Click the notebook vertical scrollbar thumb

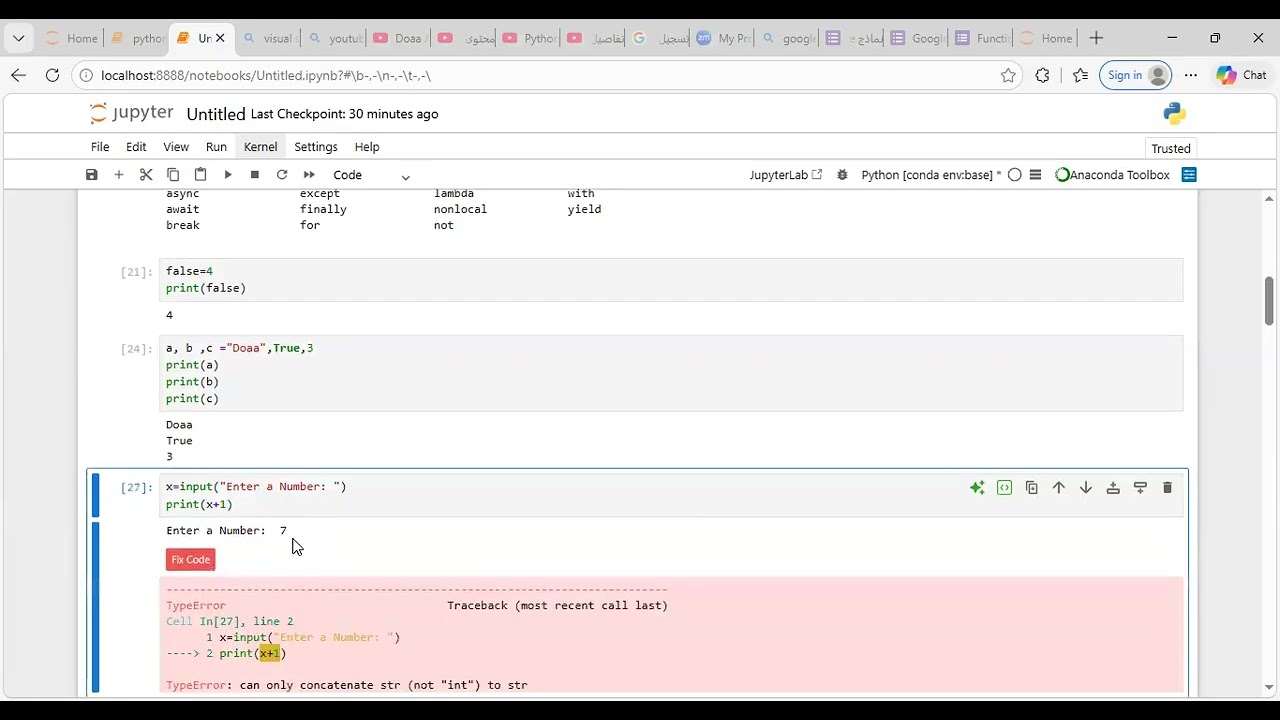(x=1269, y=300)
